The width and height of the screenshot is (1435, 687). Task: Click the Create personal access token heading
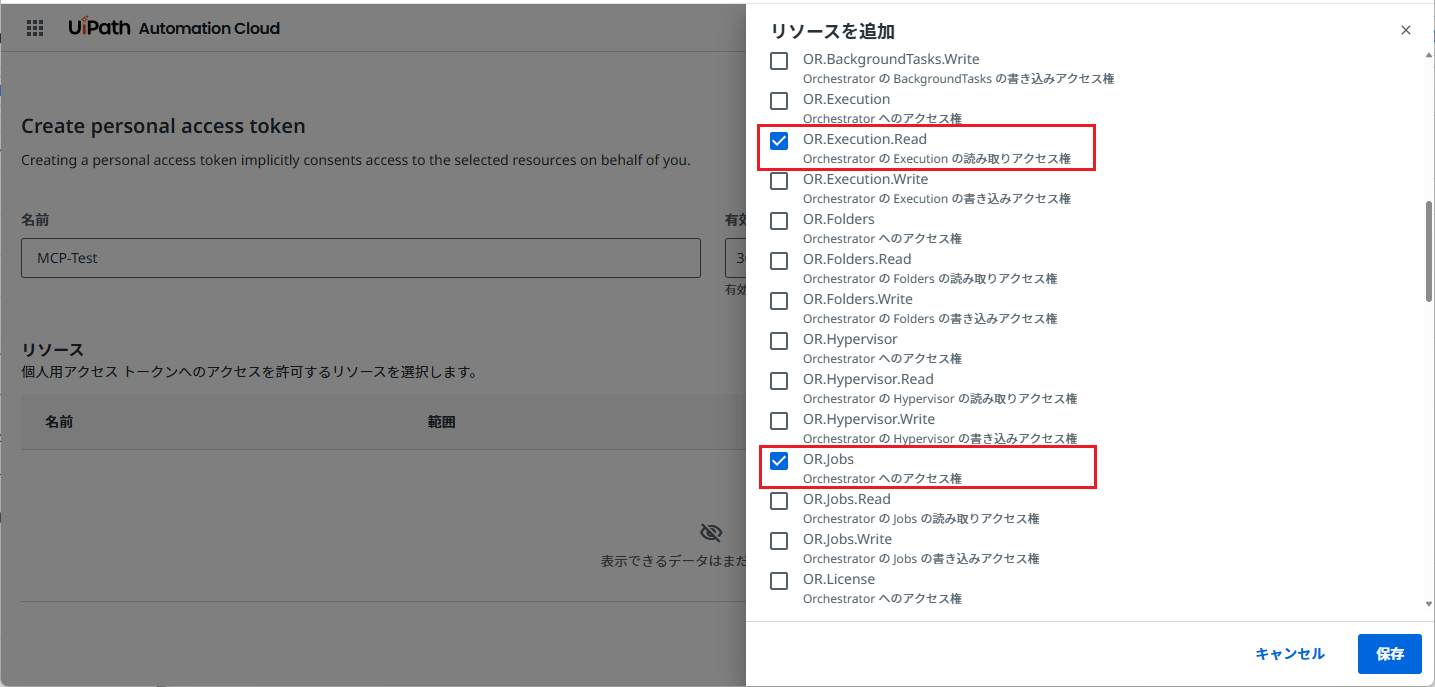pyautogui.click(x=163, y=126)
